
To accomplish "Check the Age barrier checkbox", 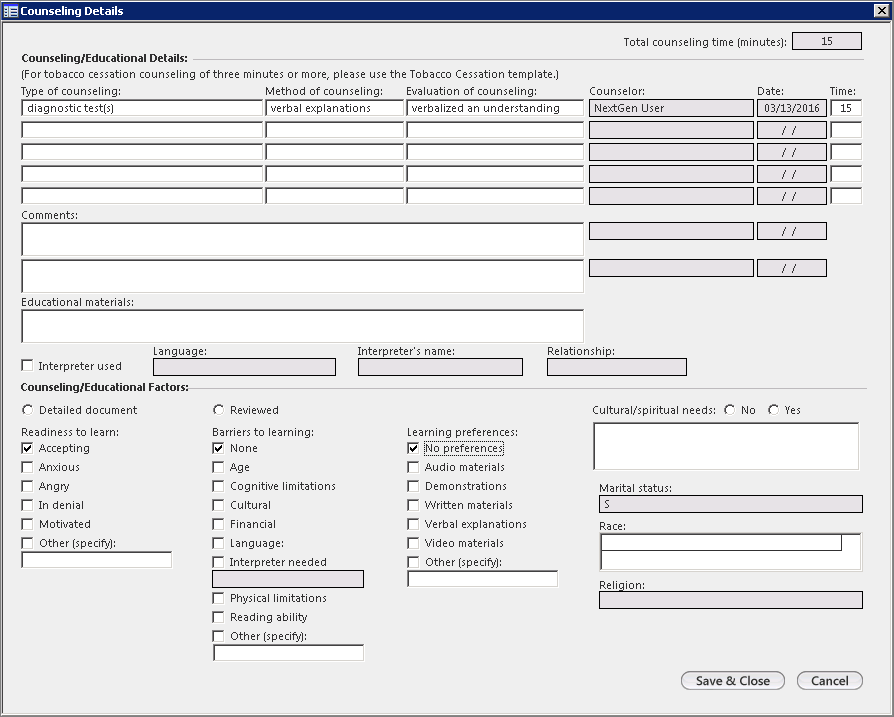I will point(218,467).
